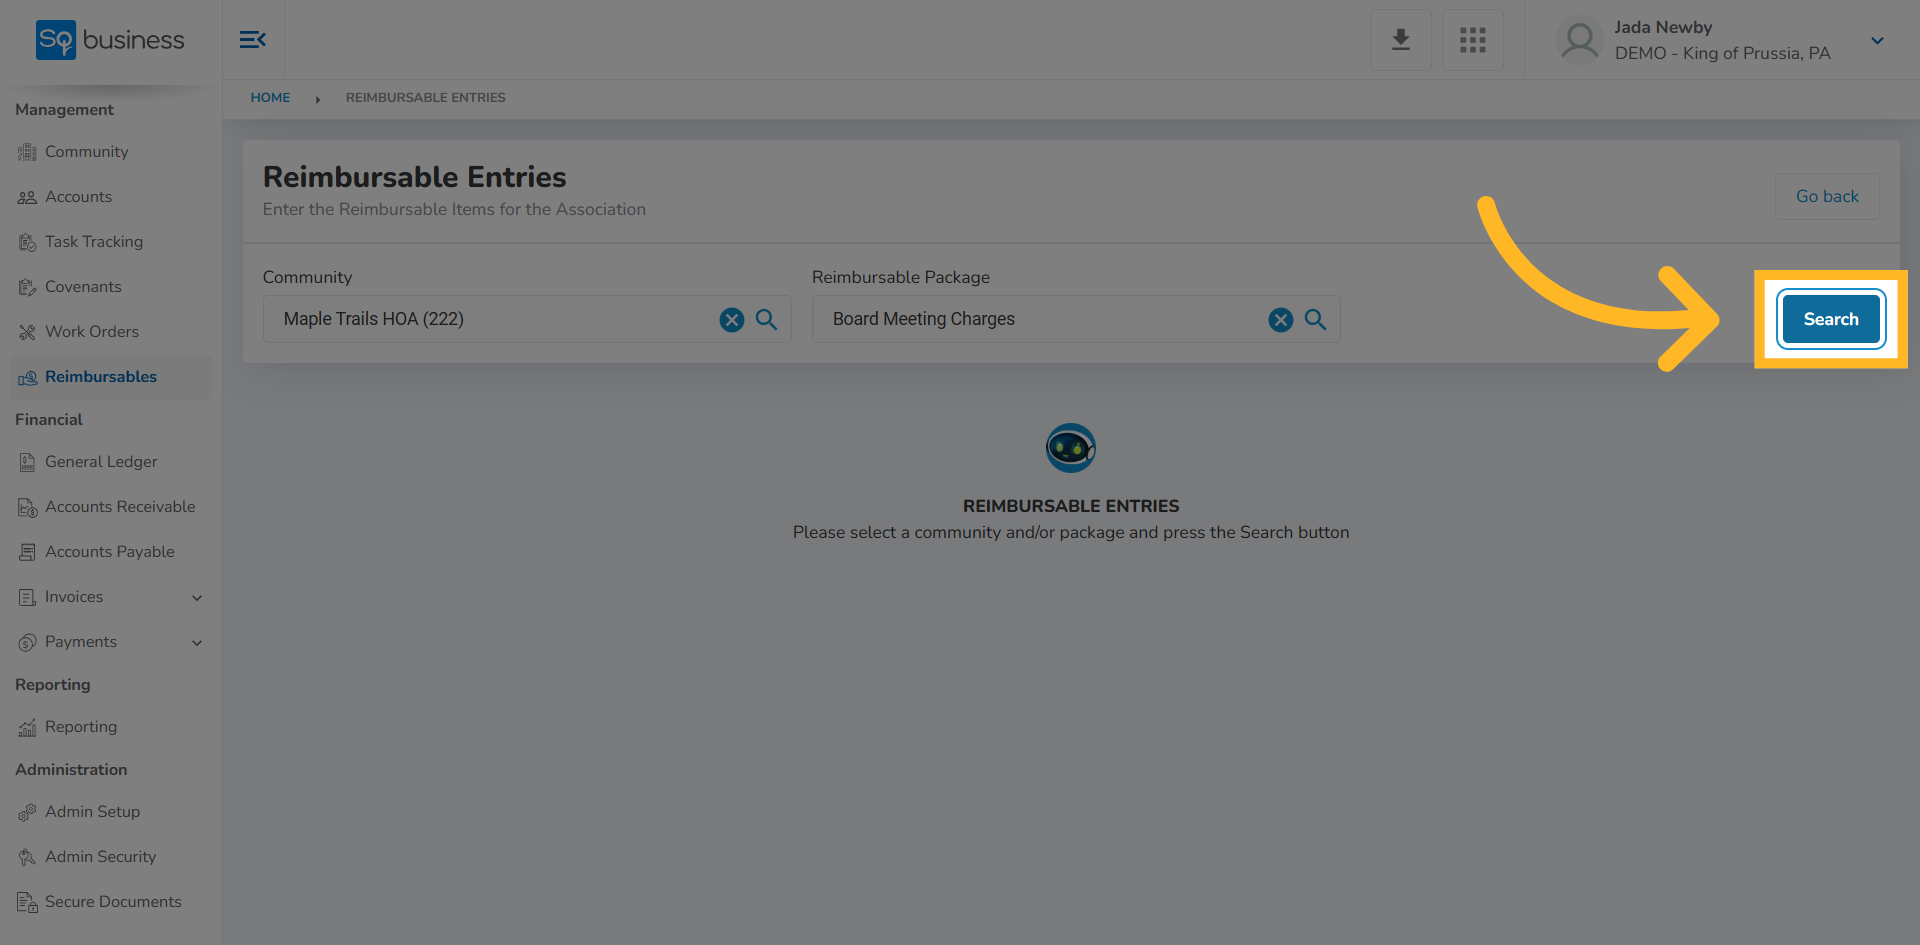The image size is (1920, 945).
Task: Open Community in the sidebar
Action: click(x=86, y=152)
